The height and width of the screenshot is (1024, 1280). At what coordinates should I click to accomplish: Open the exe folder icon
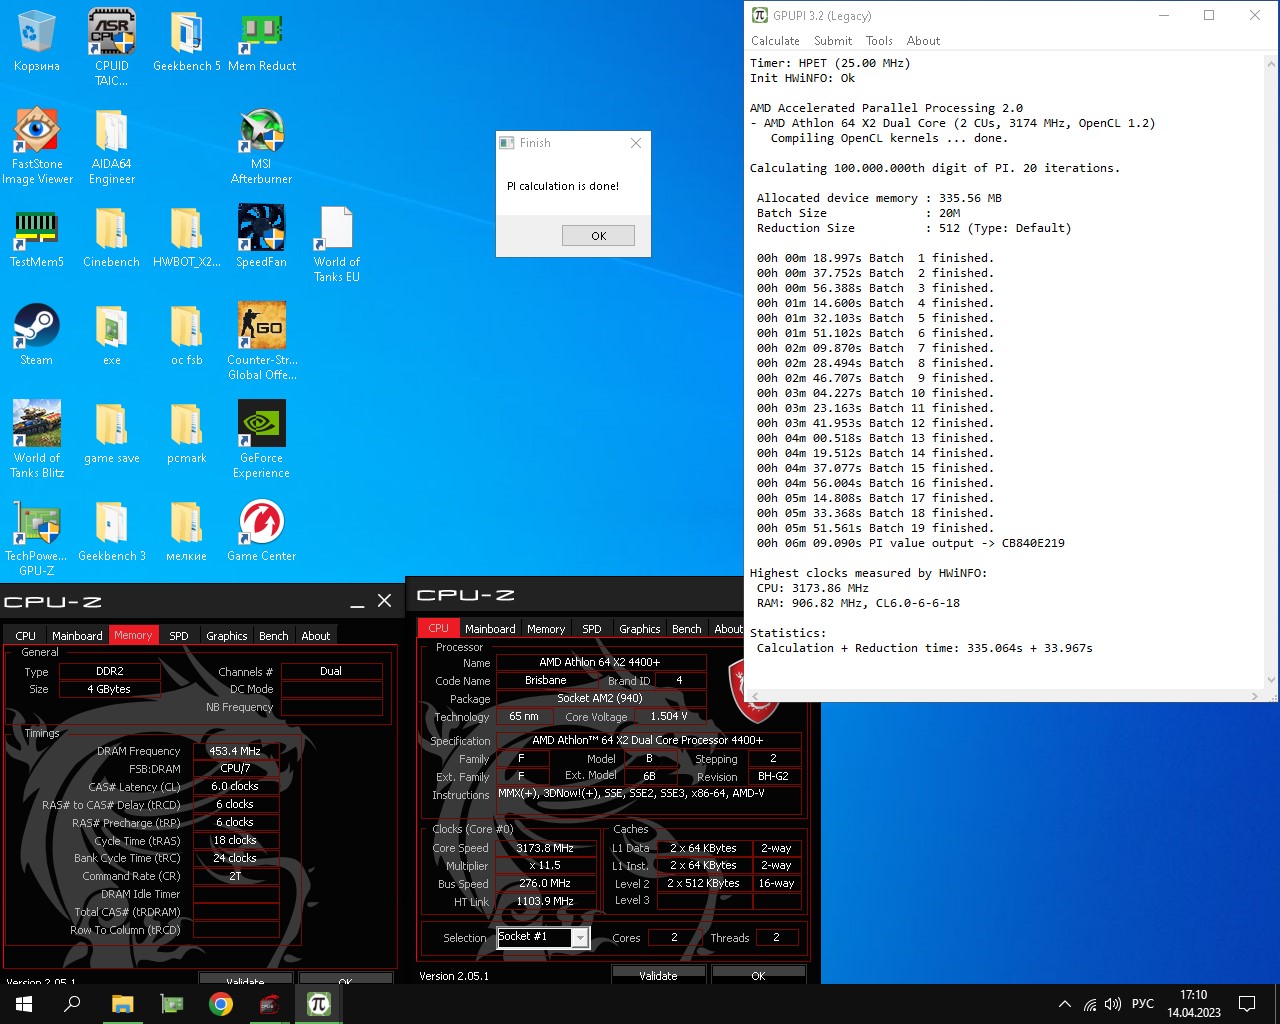pyautogui.click(x=112, y=335)
